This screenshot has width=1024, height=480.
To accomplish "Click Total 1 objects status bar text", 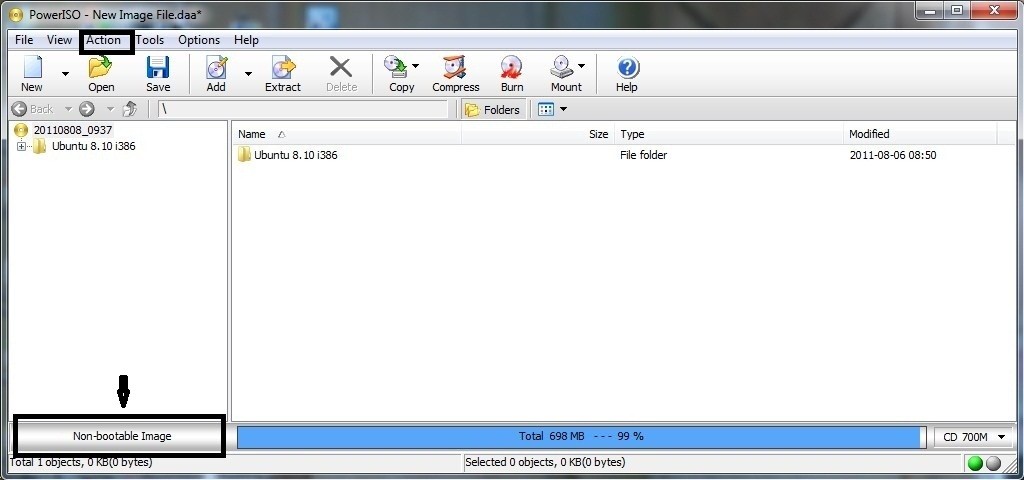I will 82,462.
